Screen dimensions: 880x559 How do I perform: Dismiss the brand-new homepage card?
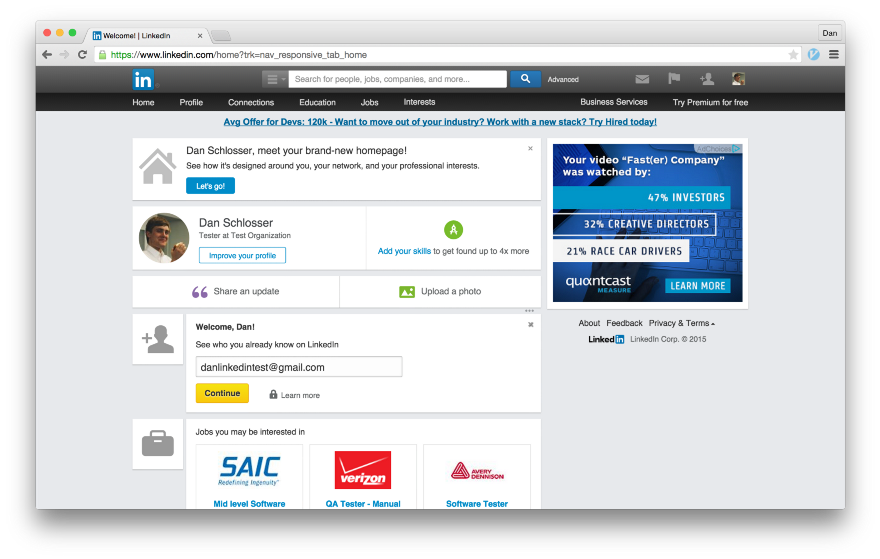pos(530,149)
